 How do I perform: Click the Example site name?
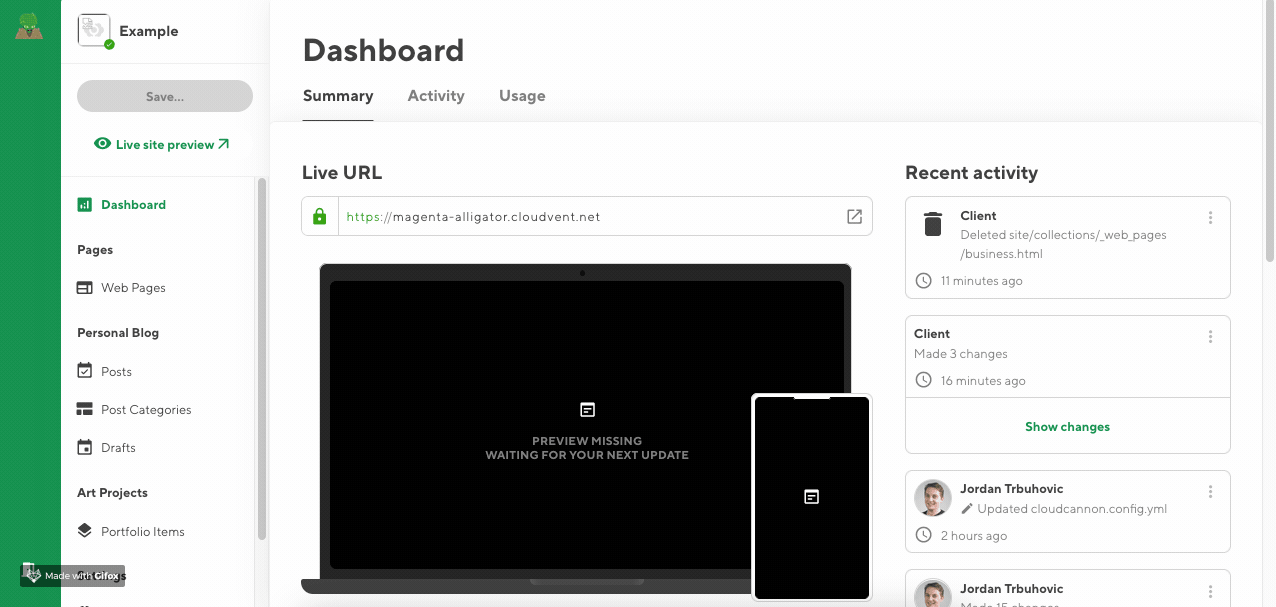tap(149, 31)
